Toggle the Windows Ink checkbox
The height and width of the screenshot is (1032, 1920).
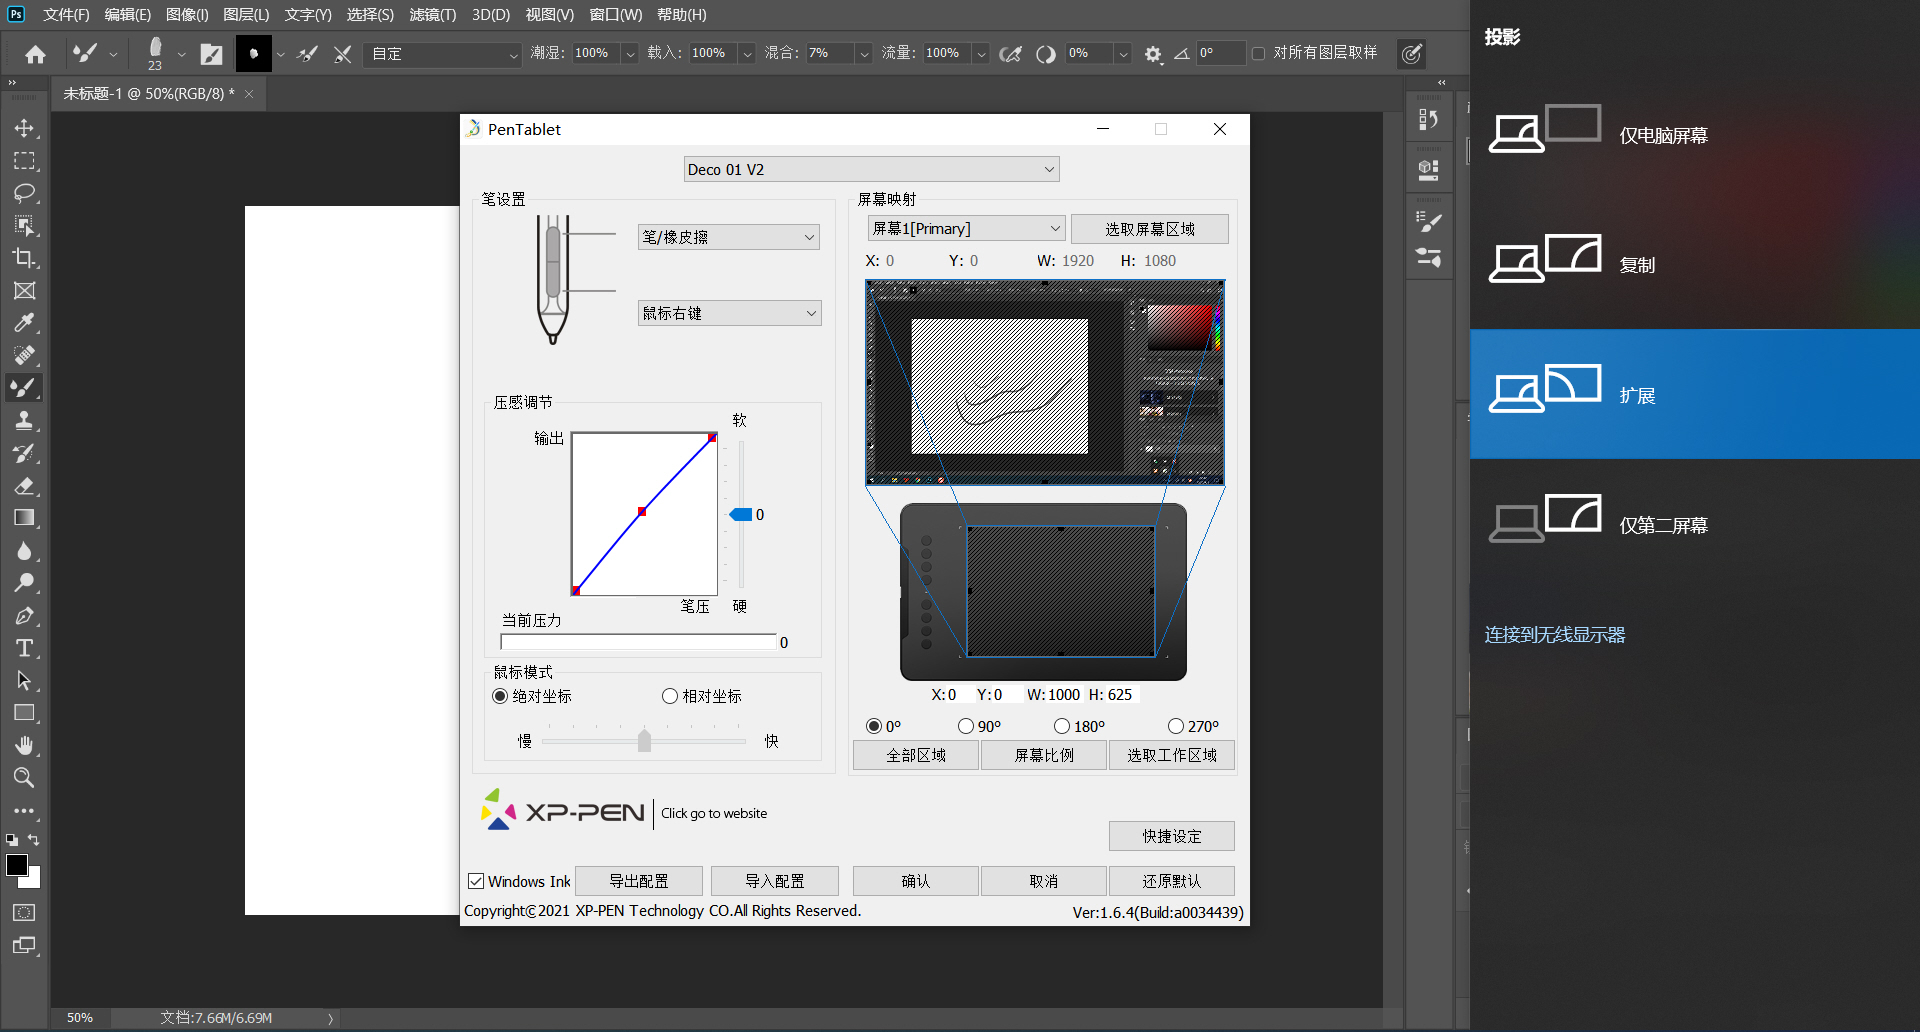[476, 881]
